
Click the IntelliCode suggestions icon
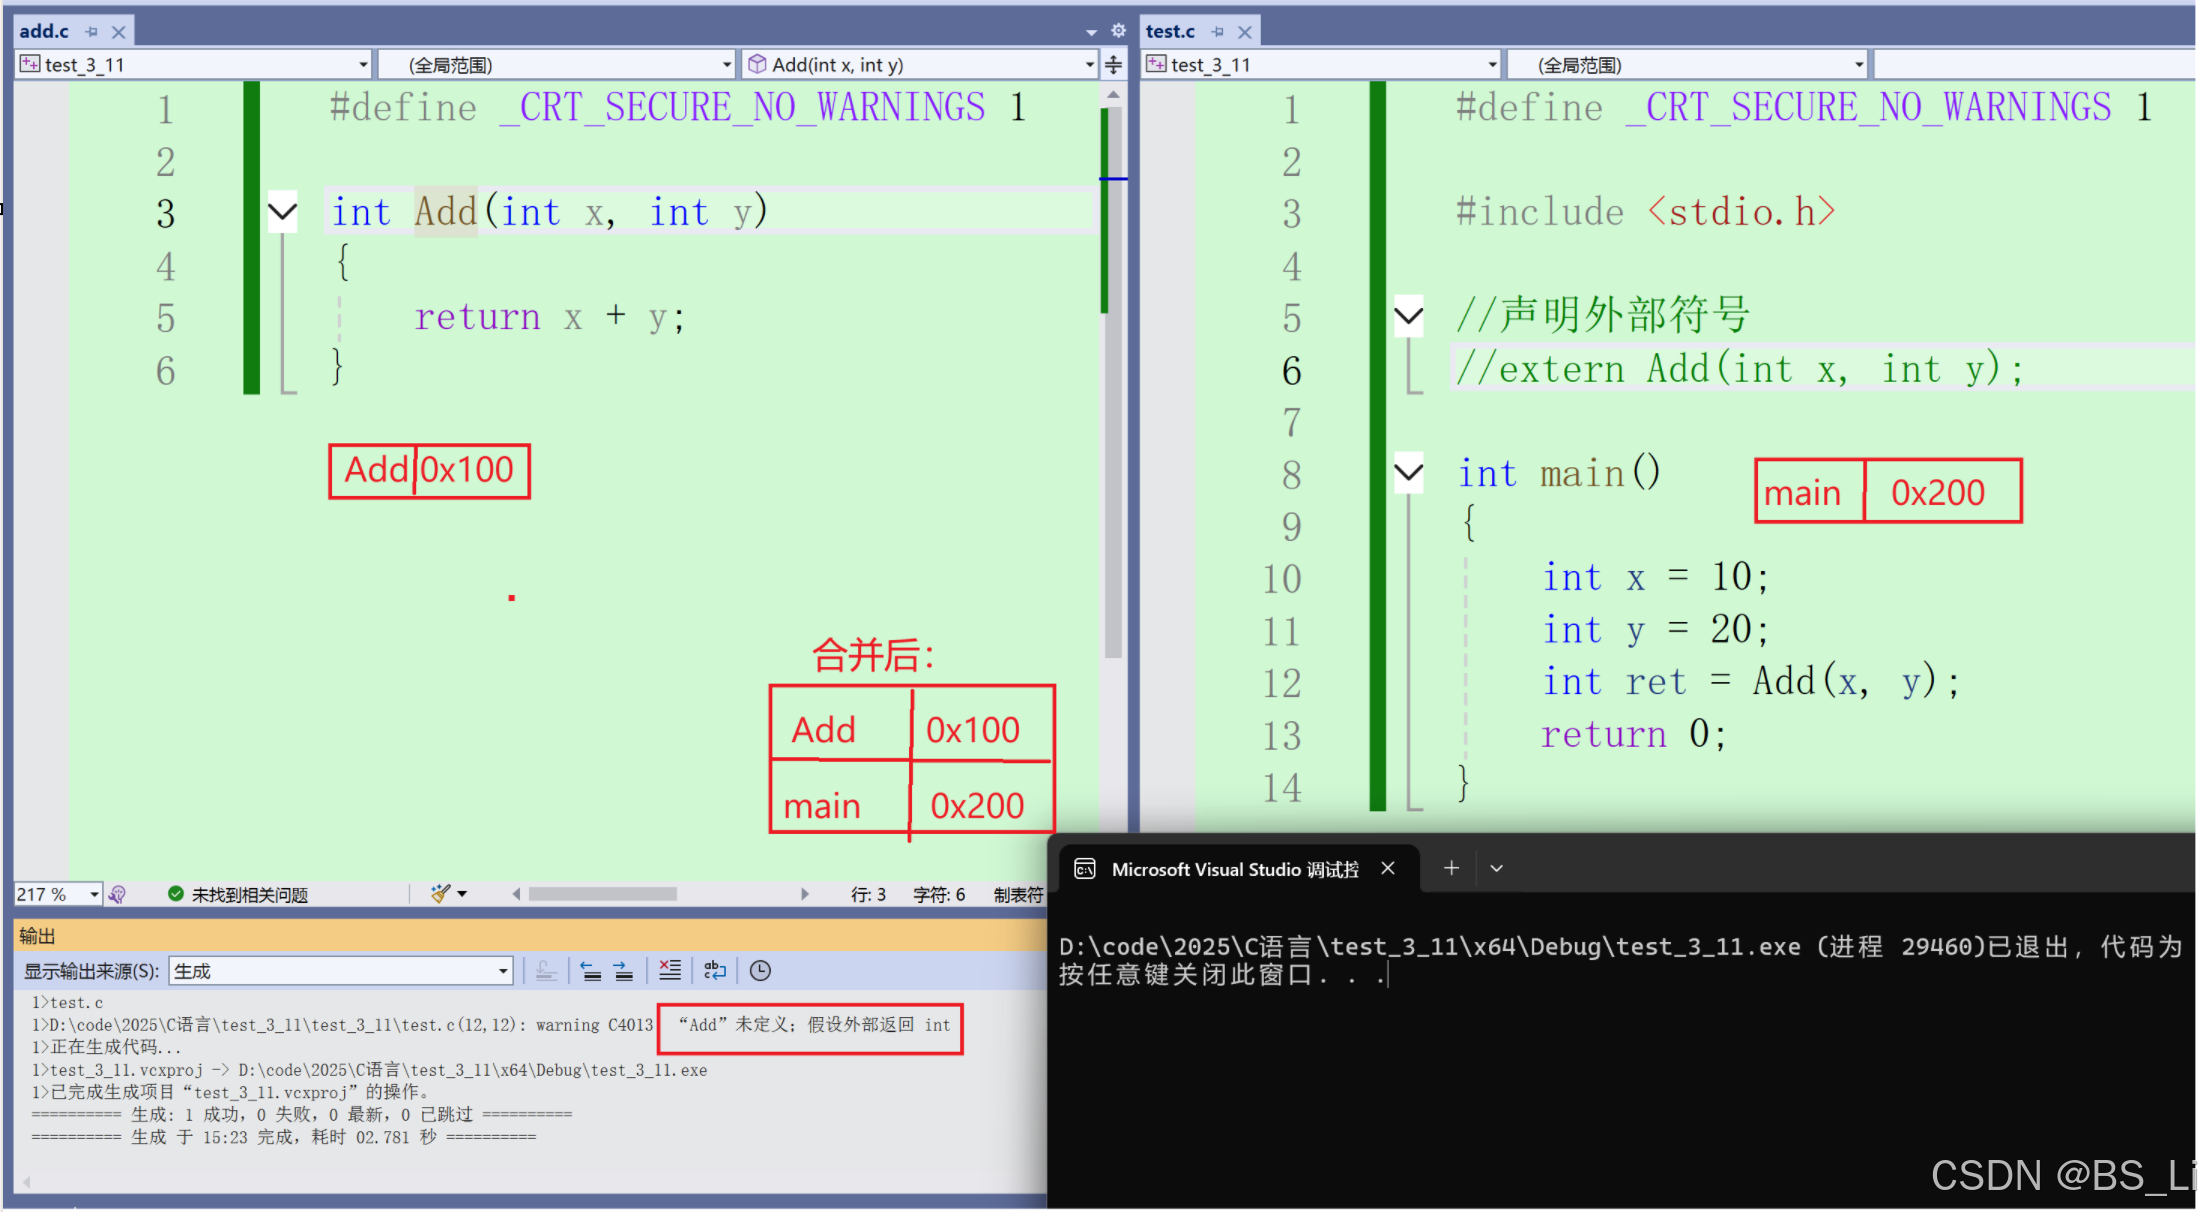click(x=117, y=894)
